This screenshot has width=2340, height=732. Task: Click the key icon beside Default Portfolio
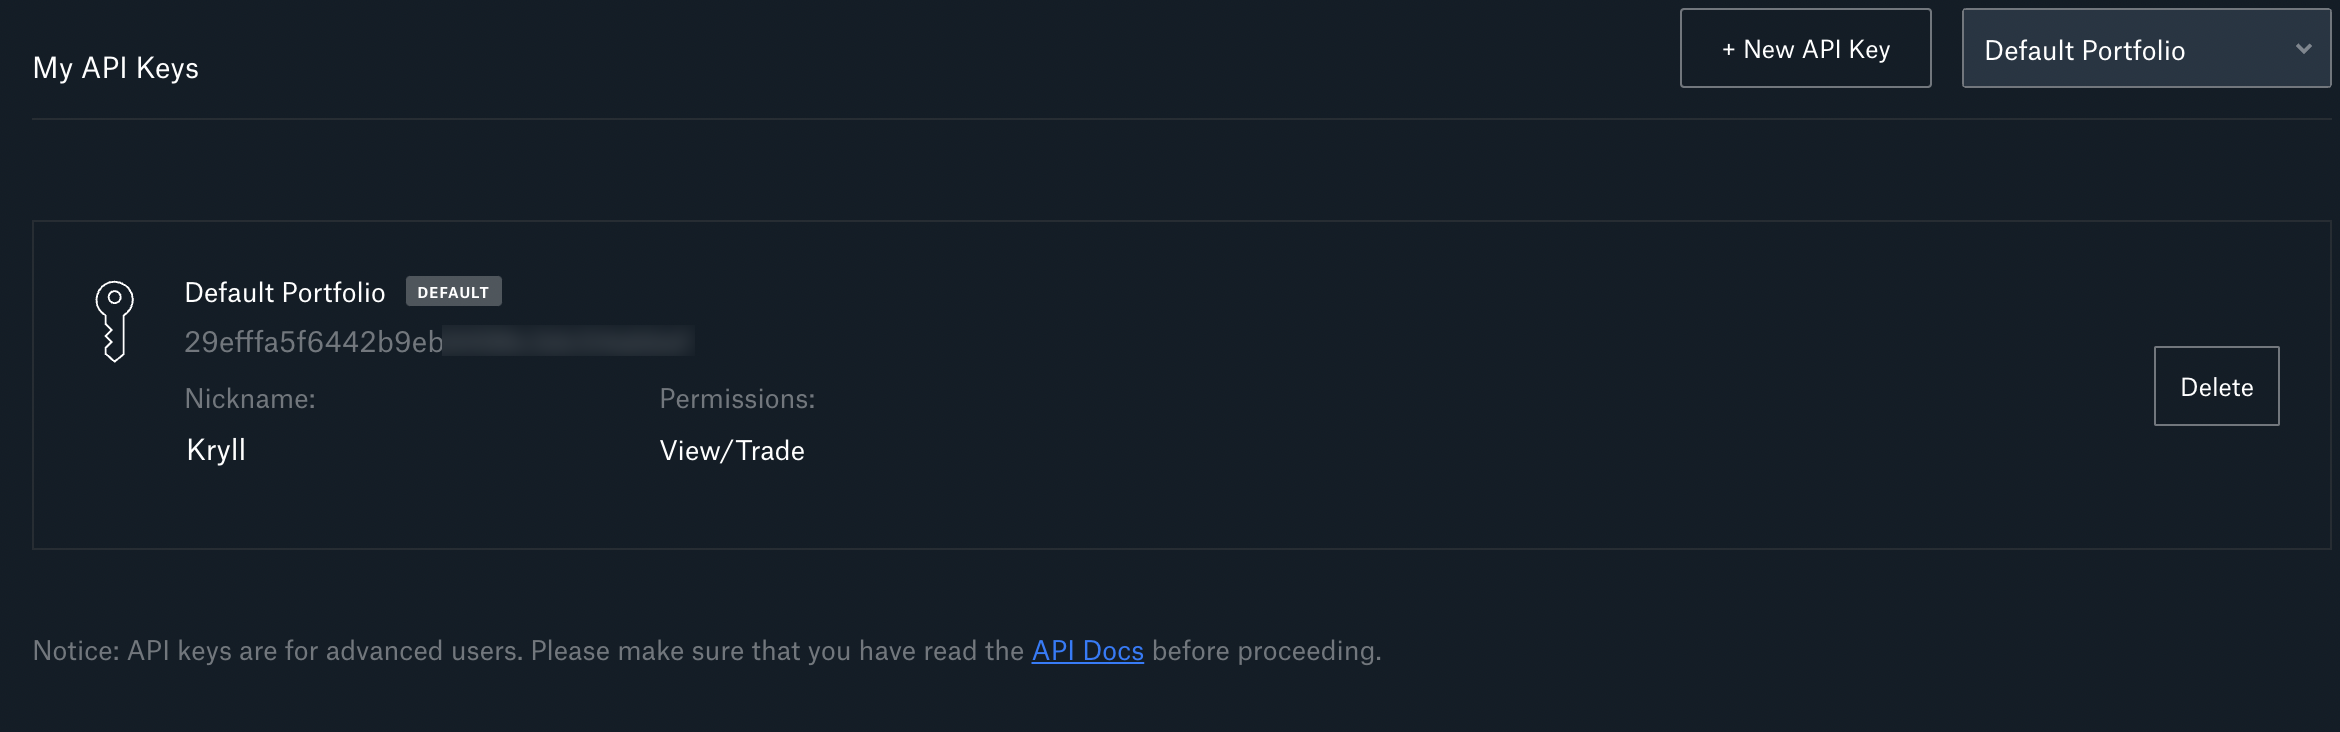tap(114, 321)
